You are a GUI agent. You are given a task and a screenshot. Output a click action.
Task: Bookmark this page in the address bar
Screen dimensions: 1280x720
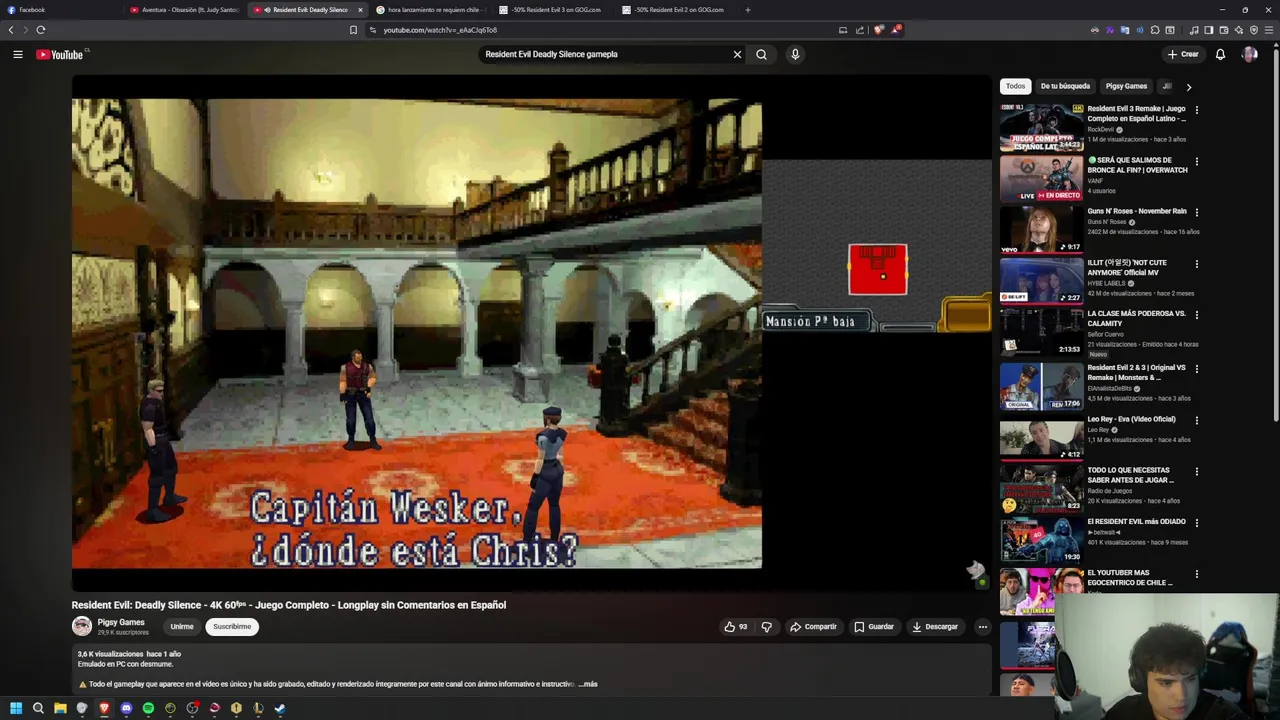[353, 30]
